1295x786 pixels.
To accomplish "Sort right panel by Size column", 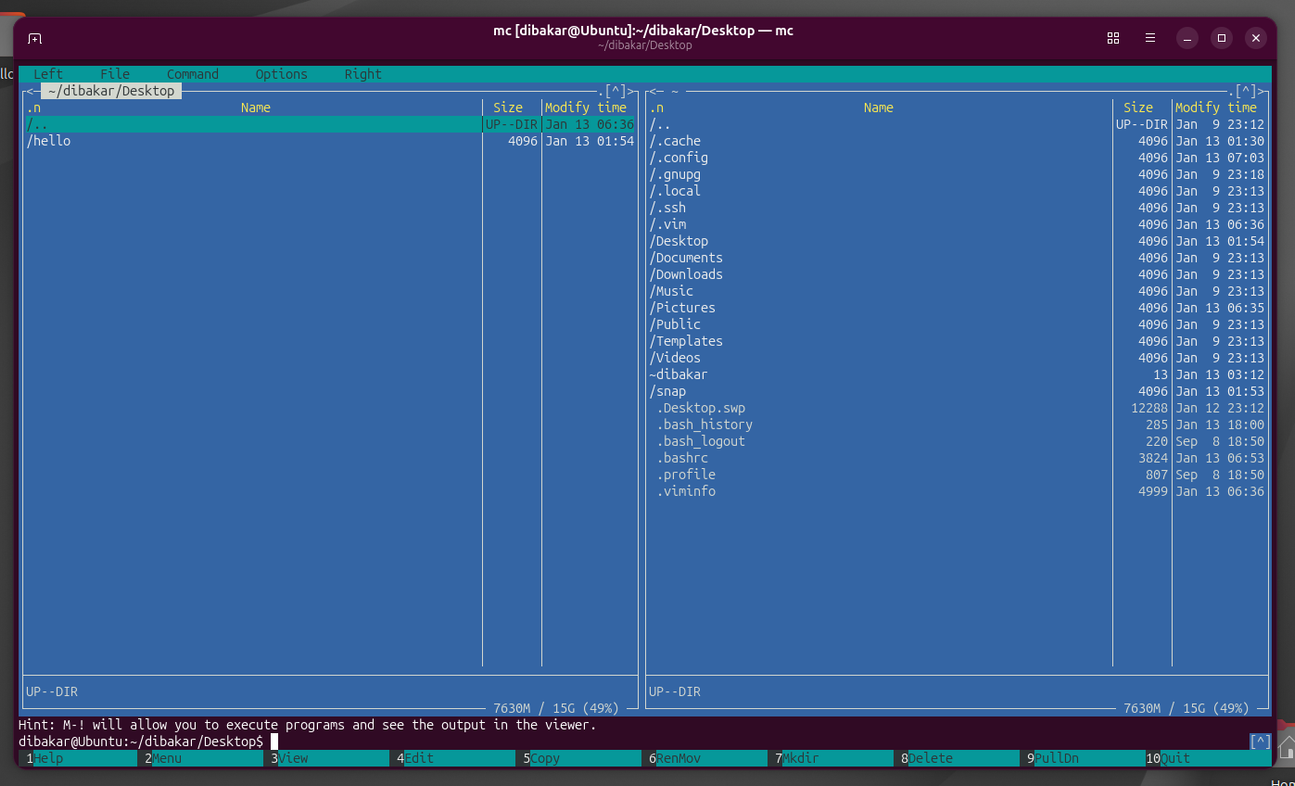I will [1138, 108].
